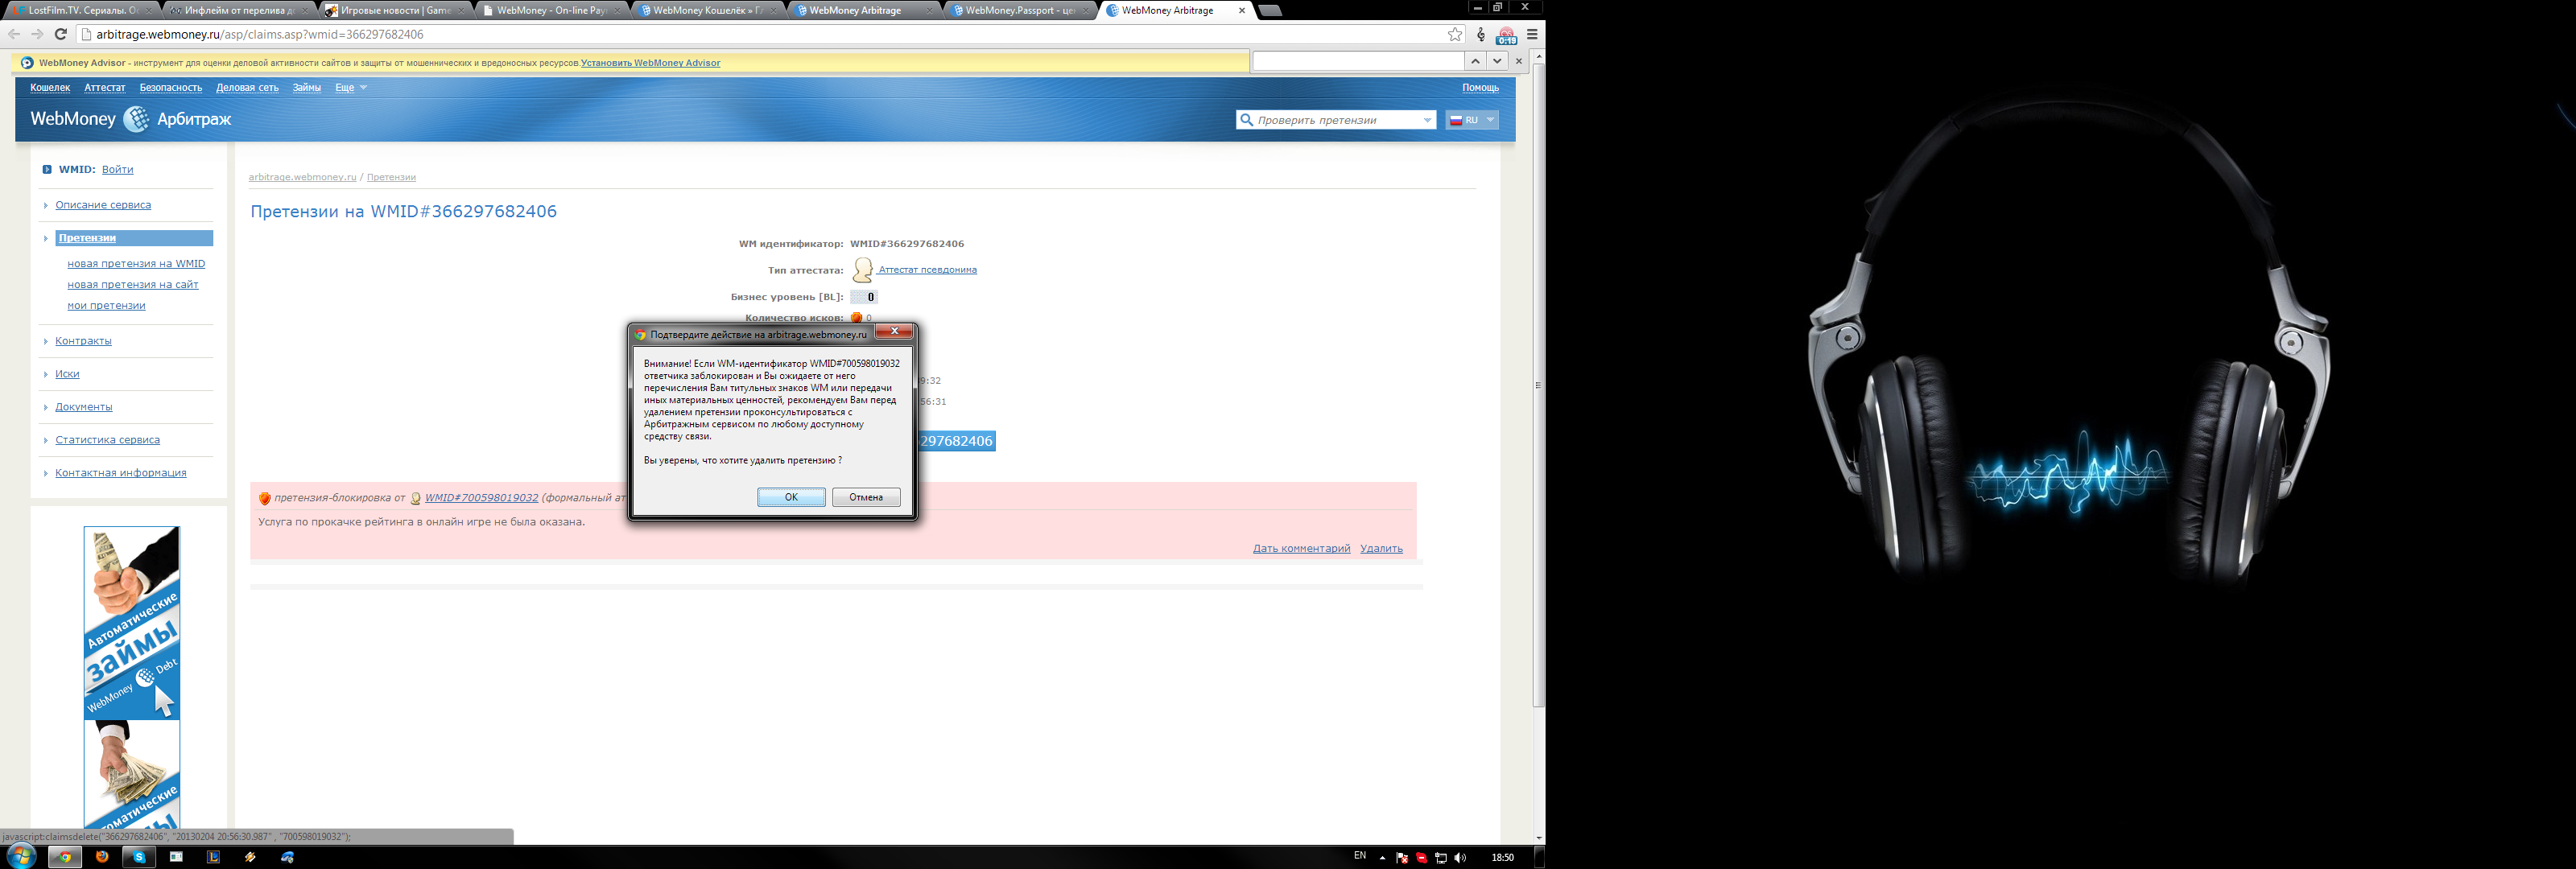Jump to previous find-in-page result

pyautogui.click(x=1475, y=61)
